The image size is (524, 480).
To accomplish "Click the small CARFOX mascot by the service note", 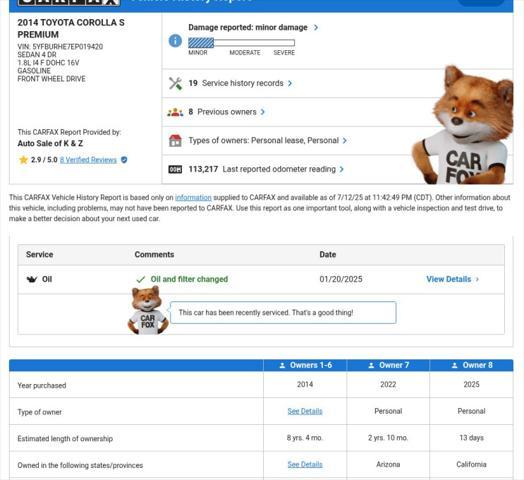I will (147, 310).
